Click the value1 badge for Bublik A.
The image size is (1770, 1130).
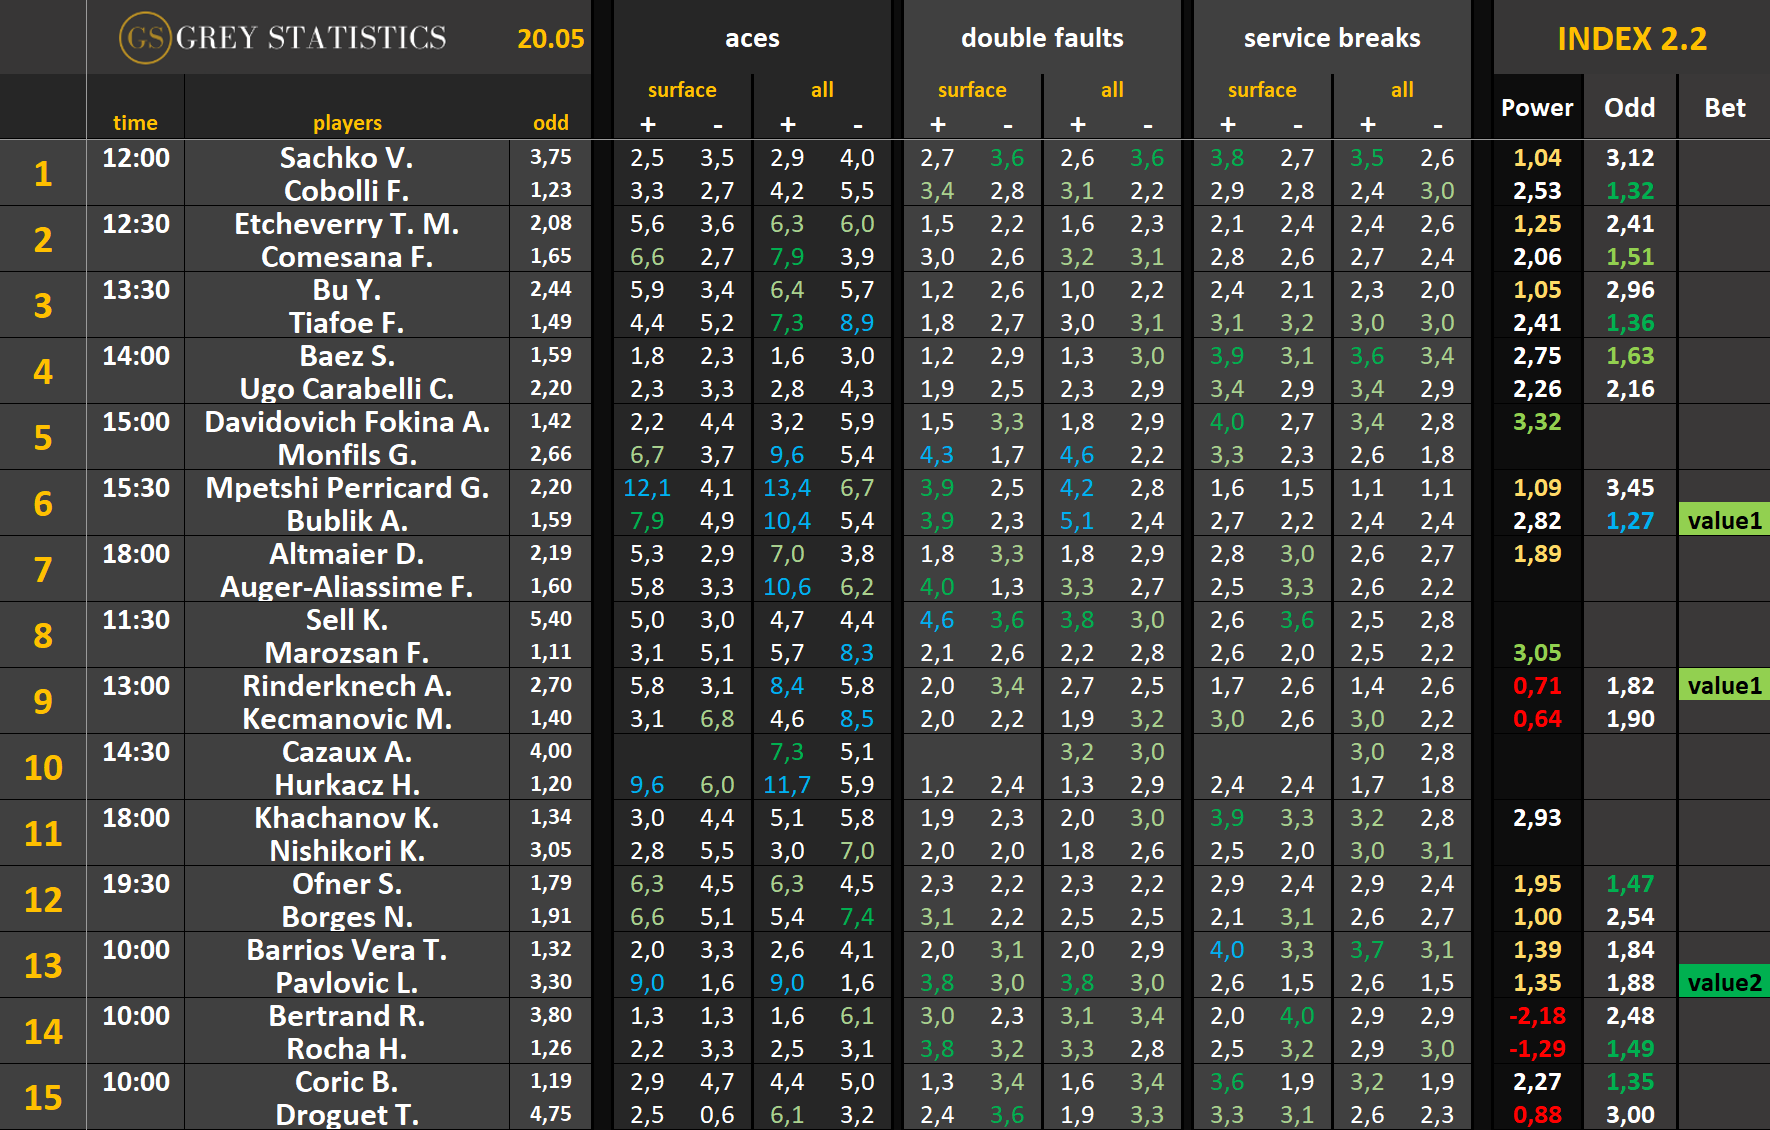pos(1724,521)
